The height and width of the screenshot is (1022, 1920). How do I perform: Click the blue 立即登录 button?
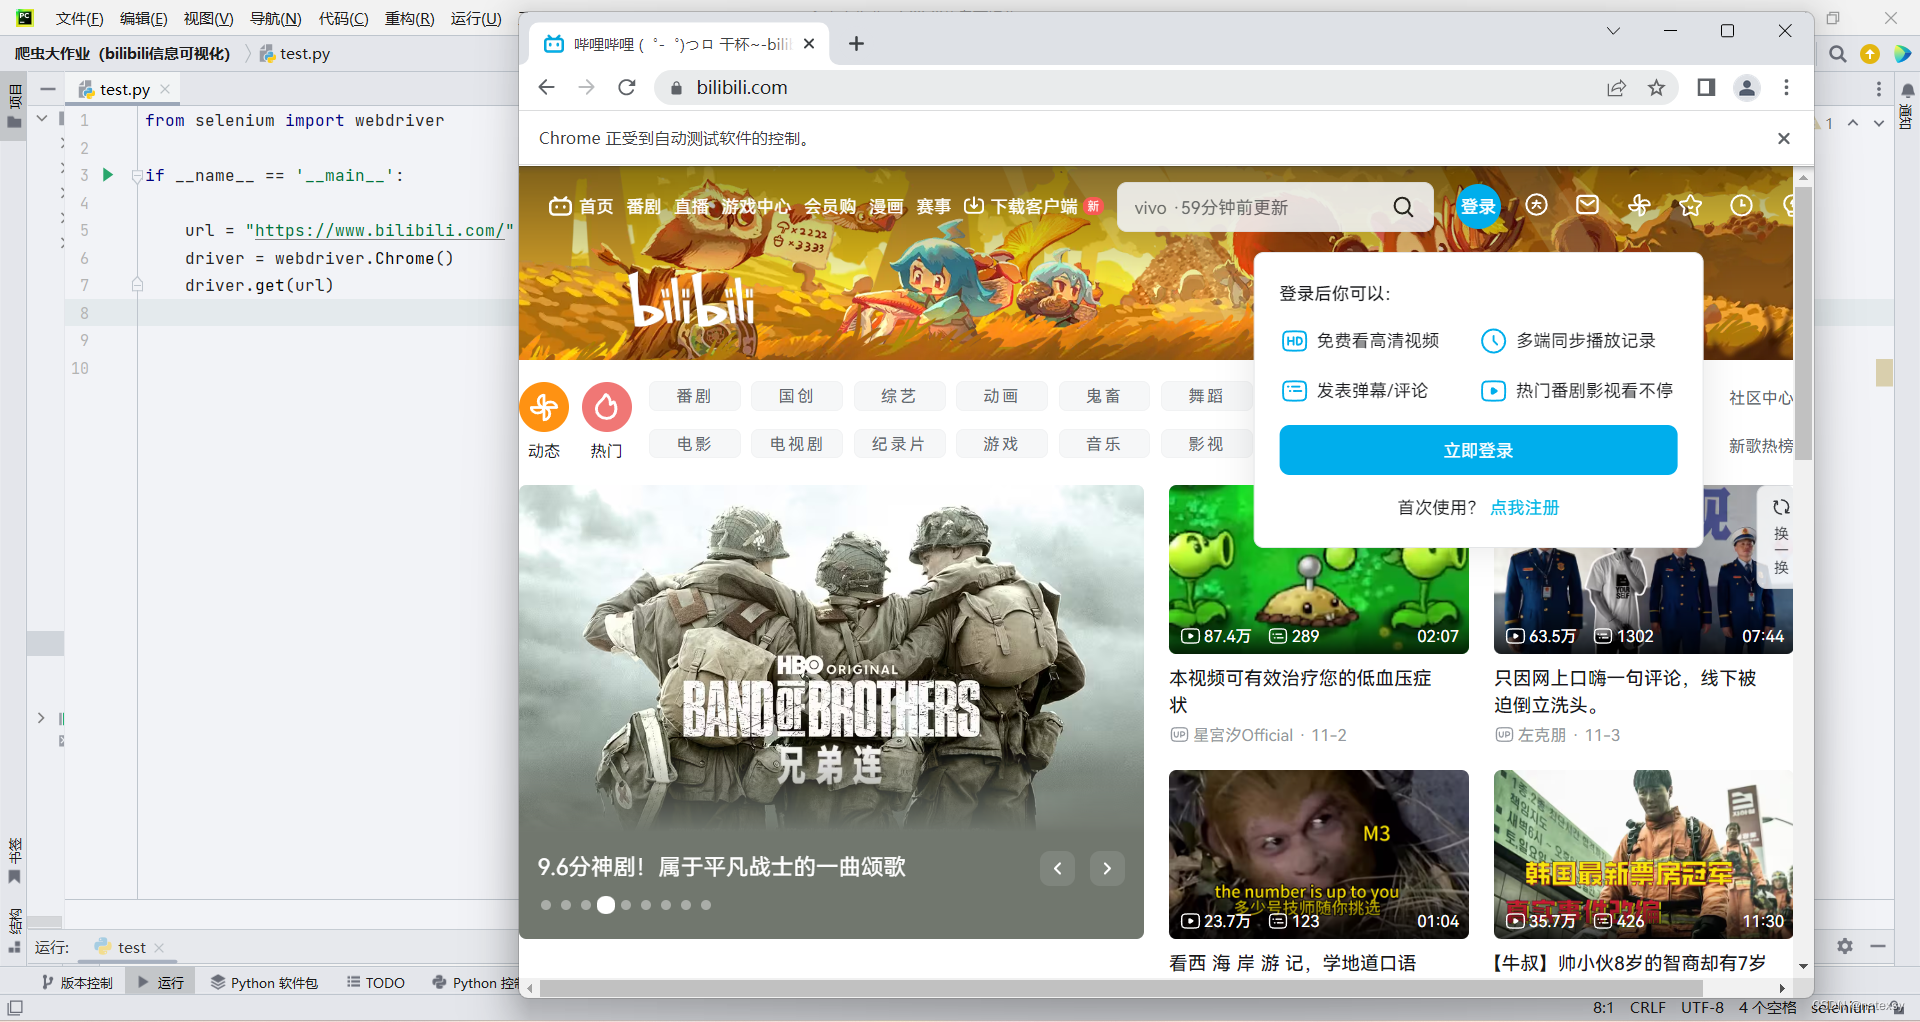pyautogui.click(x=1478, y=450)
